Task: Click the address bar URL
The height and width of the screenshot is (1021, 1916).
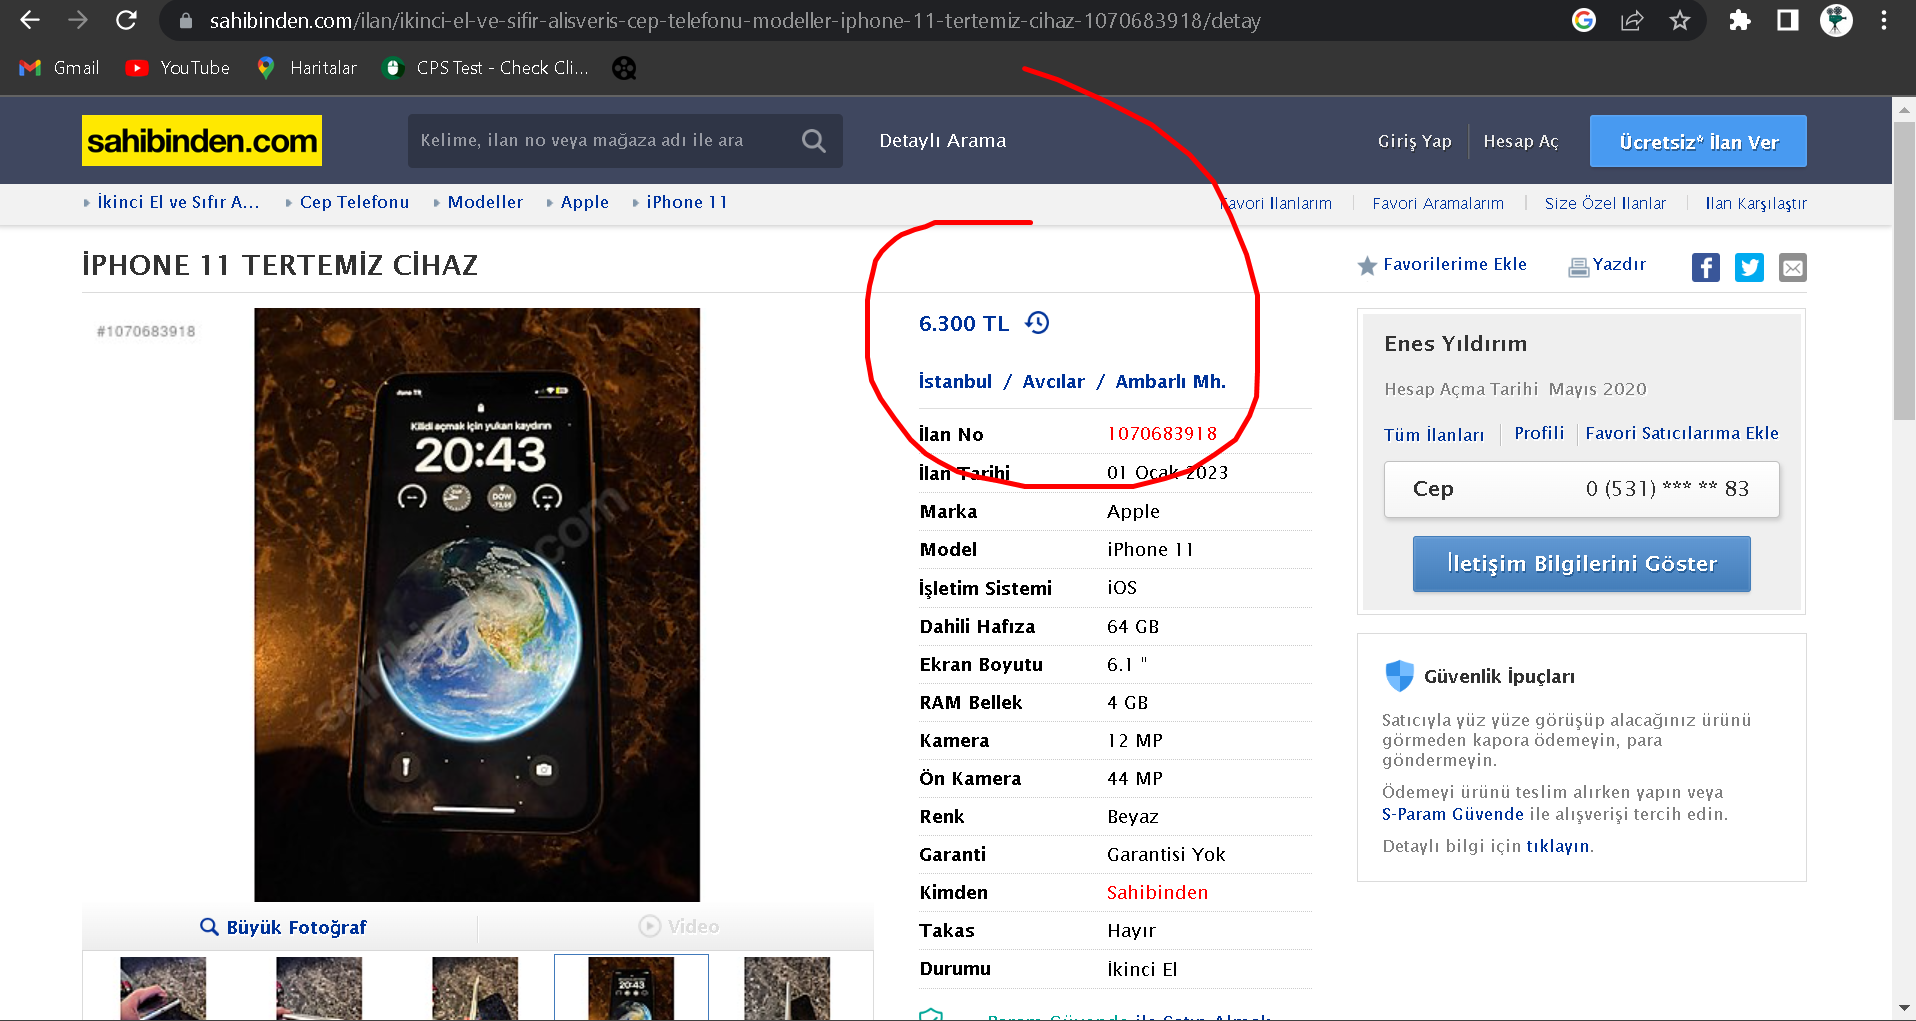Action: (735, 20)
